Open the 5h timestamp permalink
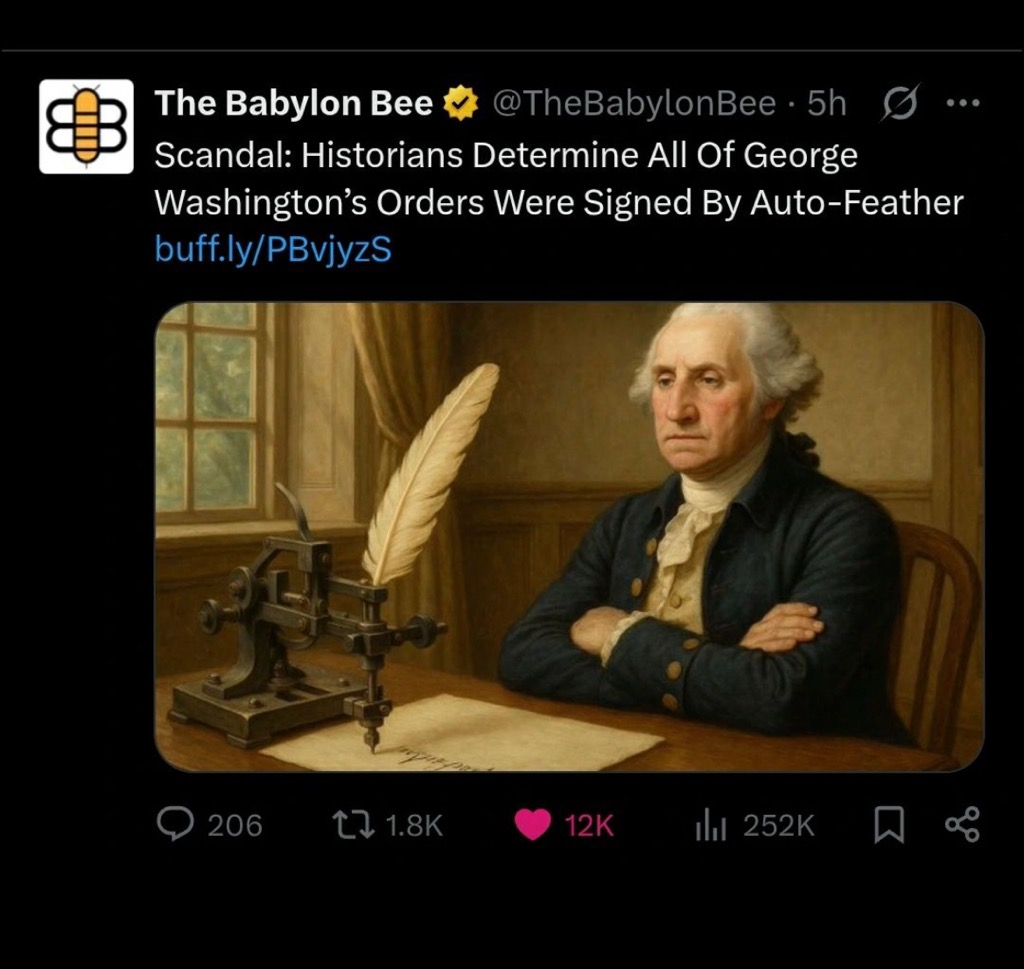The width and height of the screenshot is (1024, 969). pyautogui.click(x=827, y=103)
